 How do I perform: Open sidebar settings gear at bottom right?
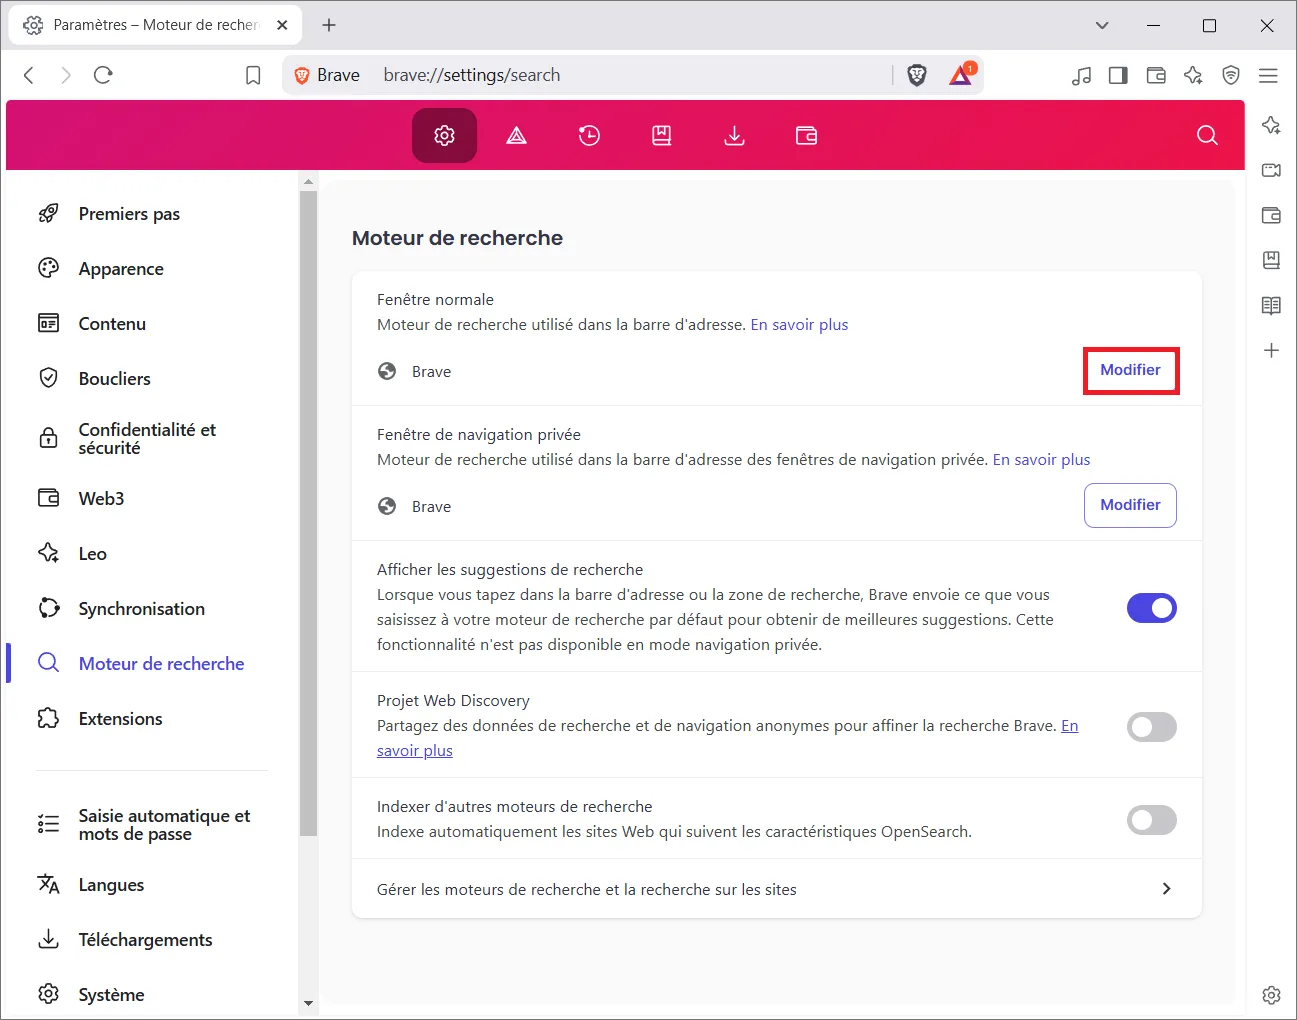tap(1271, 995)
